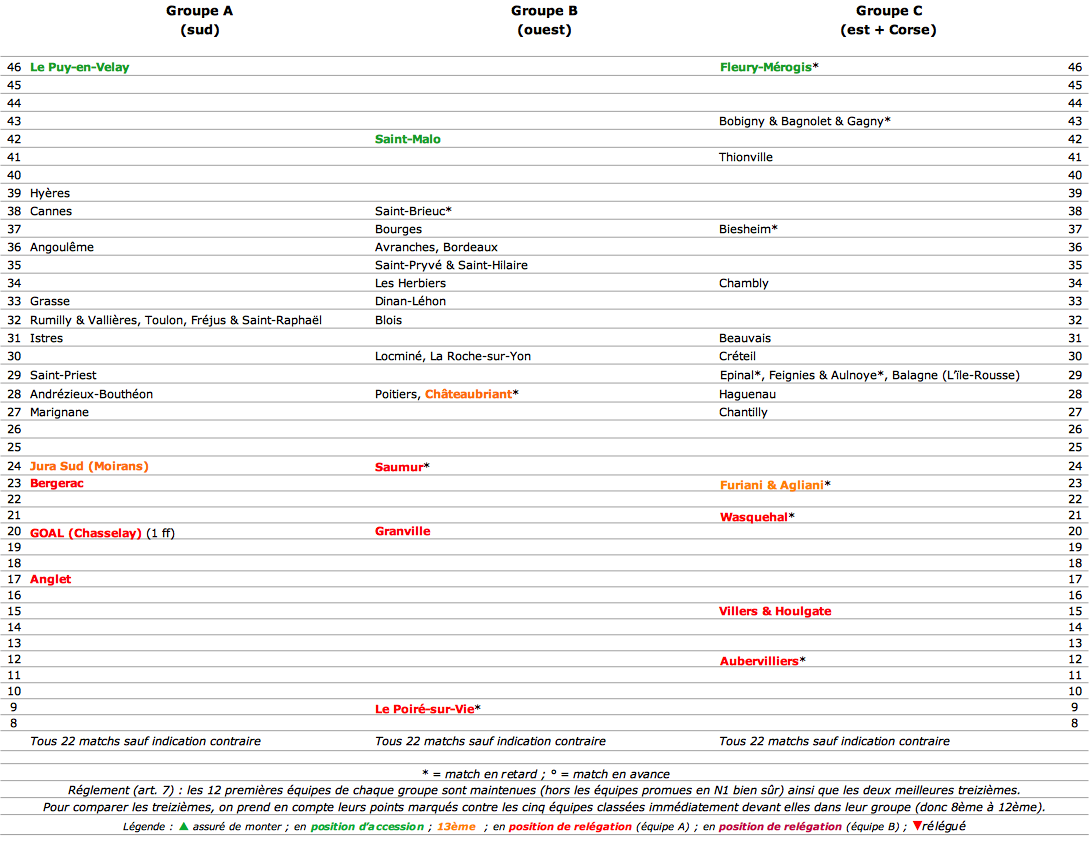
Task: Click Bourges in Groupe B
Action: coord(398,230)
